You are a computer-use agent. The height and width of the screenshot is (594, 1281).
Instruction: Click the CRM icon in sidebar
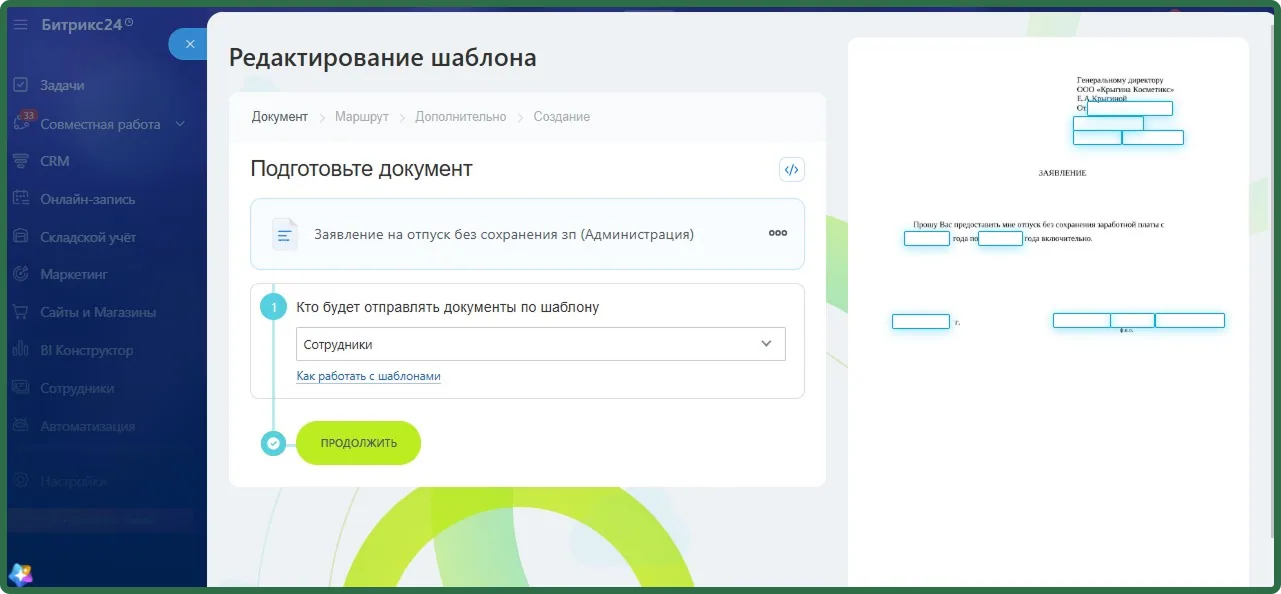click(20, 161)
